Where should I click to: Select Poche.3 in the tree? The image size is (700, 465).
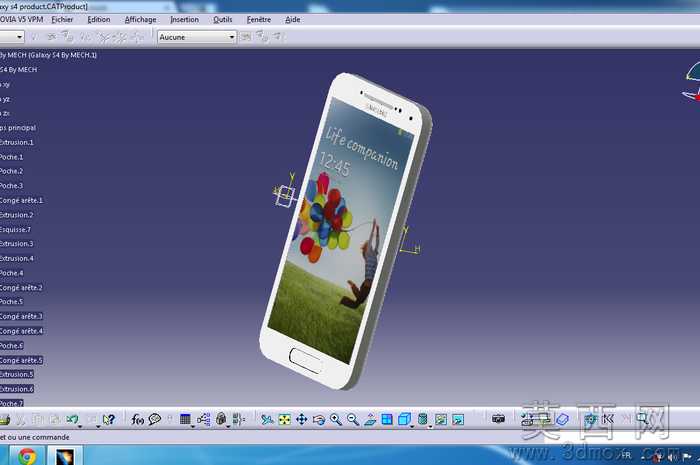click(x=12, y=186)
